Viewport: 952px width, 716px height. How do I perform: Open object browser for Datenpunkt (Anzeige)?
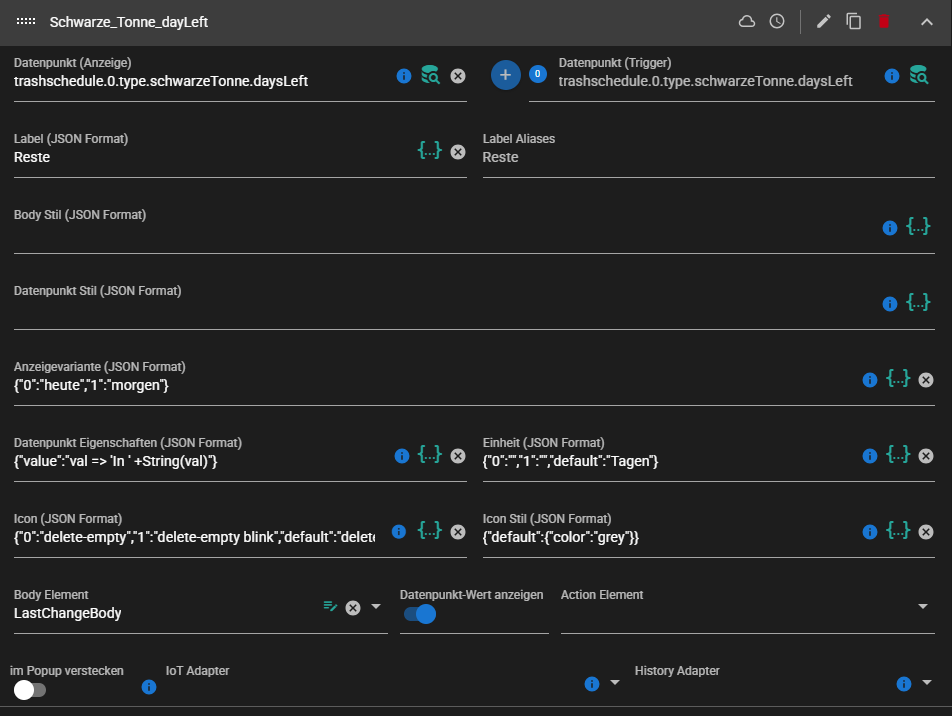pyautogui.click(x=430, y=75)
